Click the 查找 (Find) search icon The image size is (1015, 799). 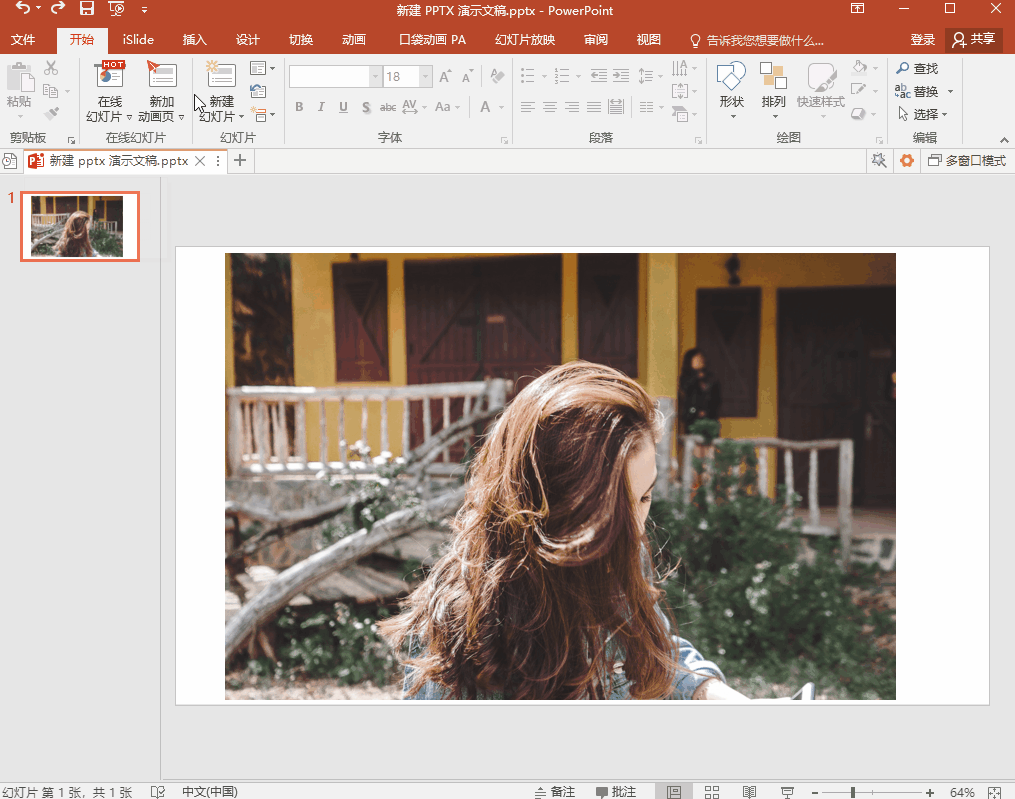tap(903, 68)
